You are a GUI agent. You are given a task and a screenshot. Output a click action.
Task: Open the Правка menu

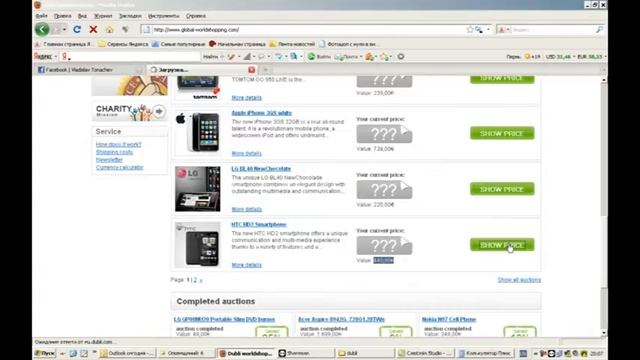coord(62,16)
